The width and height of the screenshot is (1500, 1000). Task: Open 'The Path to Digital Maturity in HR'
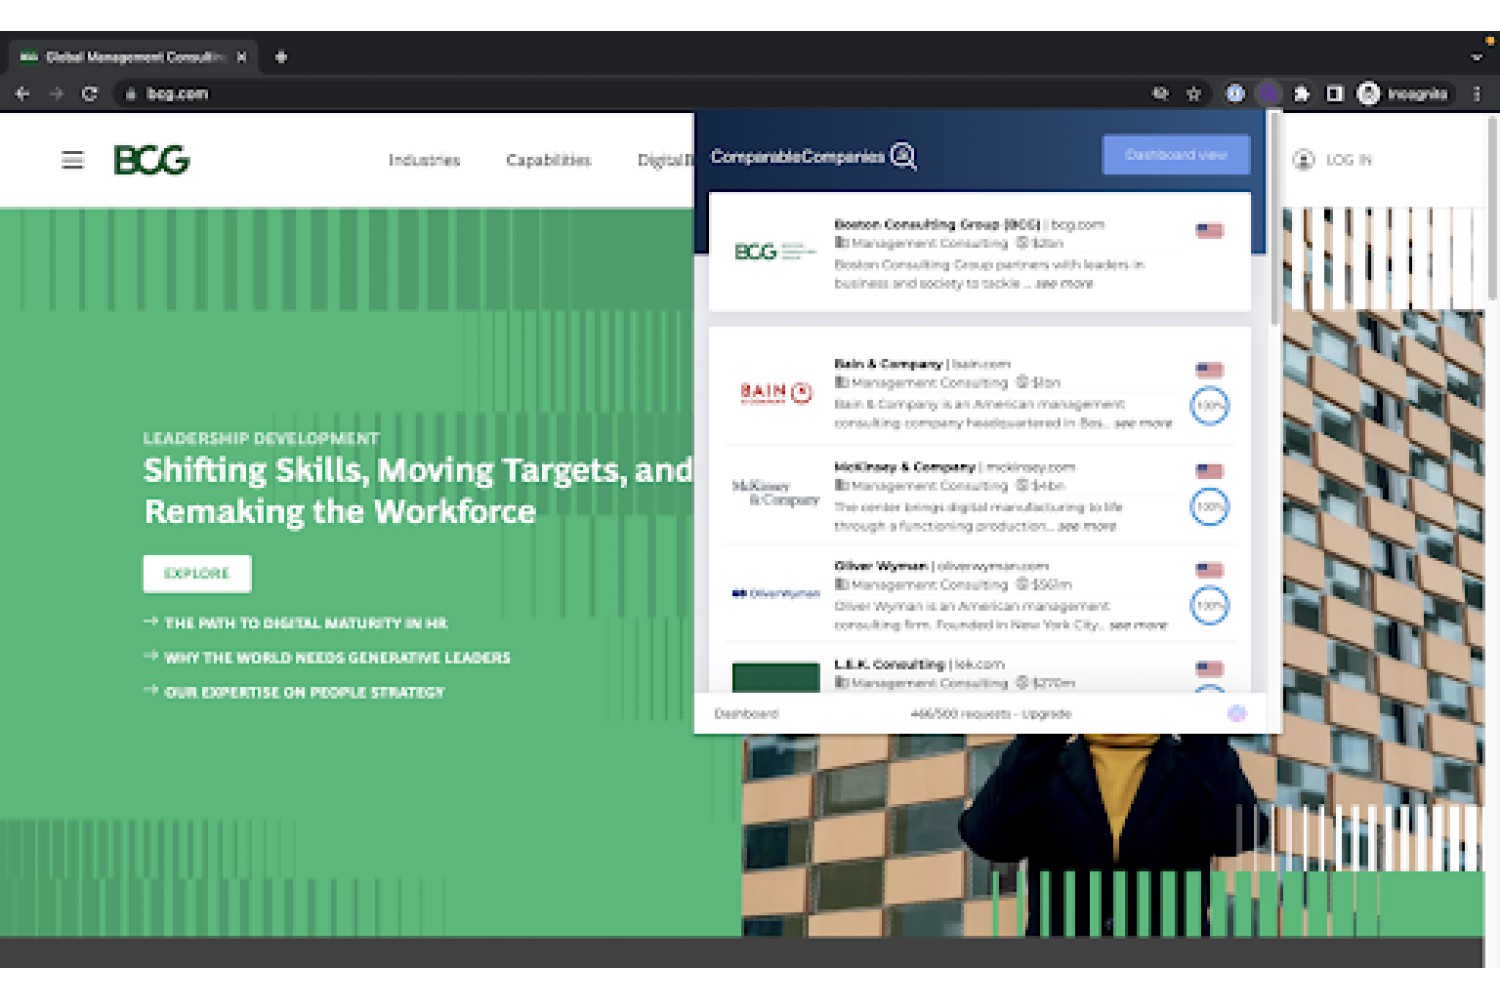306,623
